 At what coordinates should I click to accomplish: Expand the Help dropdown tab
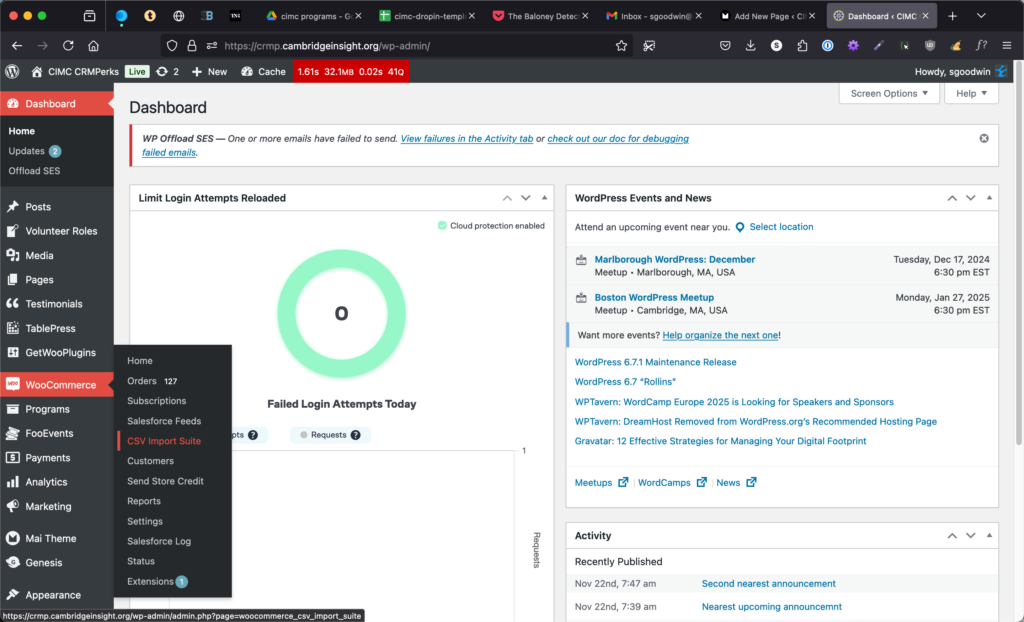tap(971, 93)
